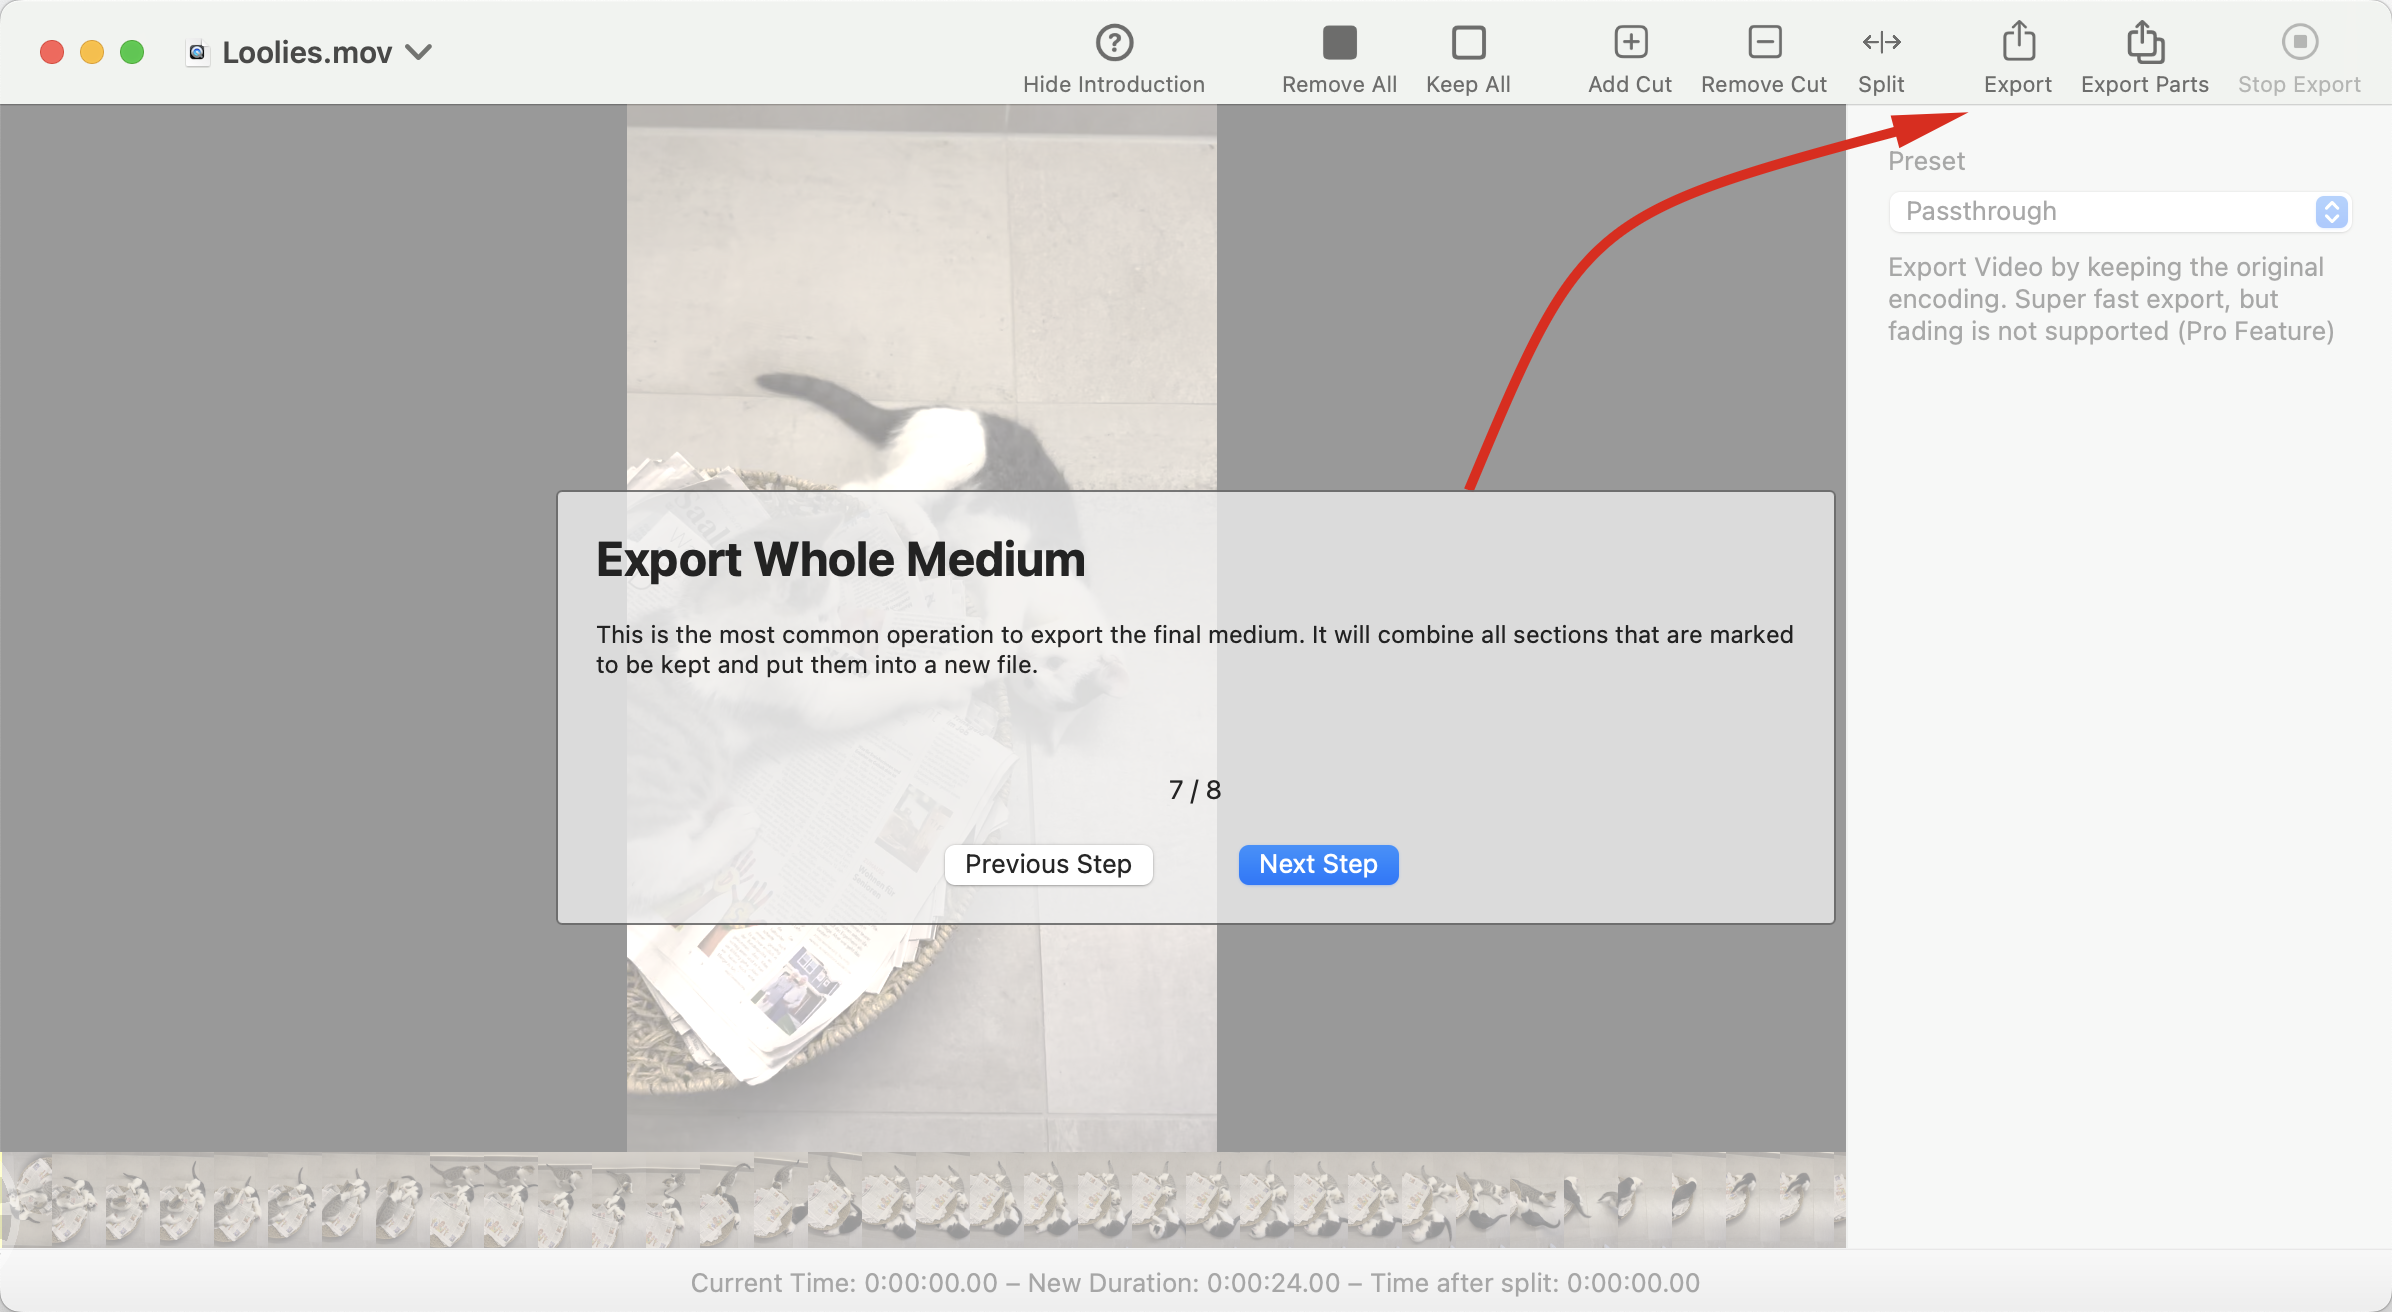
Task: Click the Hide Introduction question mark icon
Action: tap(1114, 43)
